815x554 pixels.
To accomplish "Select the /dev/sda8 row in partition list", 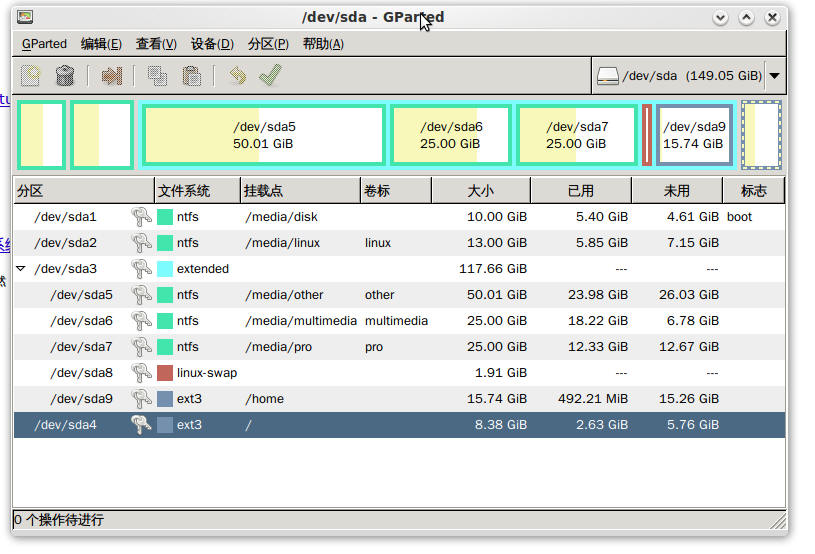I will [399, 373].
